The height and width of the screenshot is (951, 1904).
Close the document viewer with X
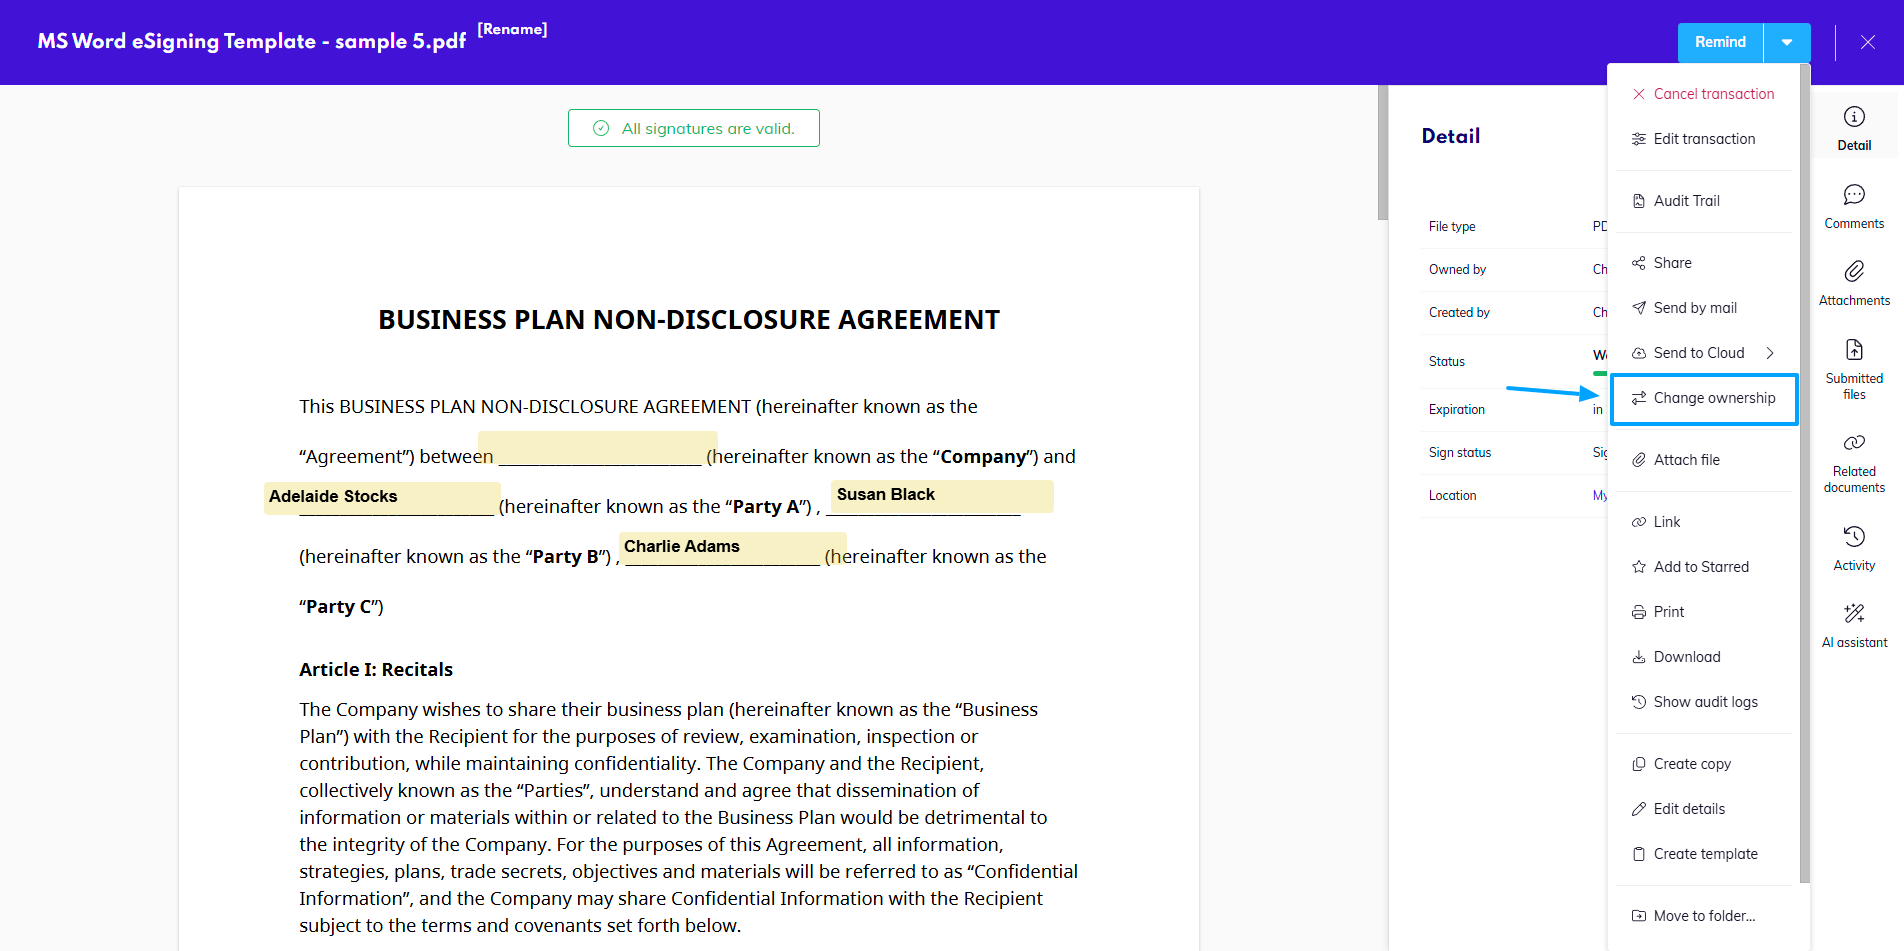tap(1867, 42)
